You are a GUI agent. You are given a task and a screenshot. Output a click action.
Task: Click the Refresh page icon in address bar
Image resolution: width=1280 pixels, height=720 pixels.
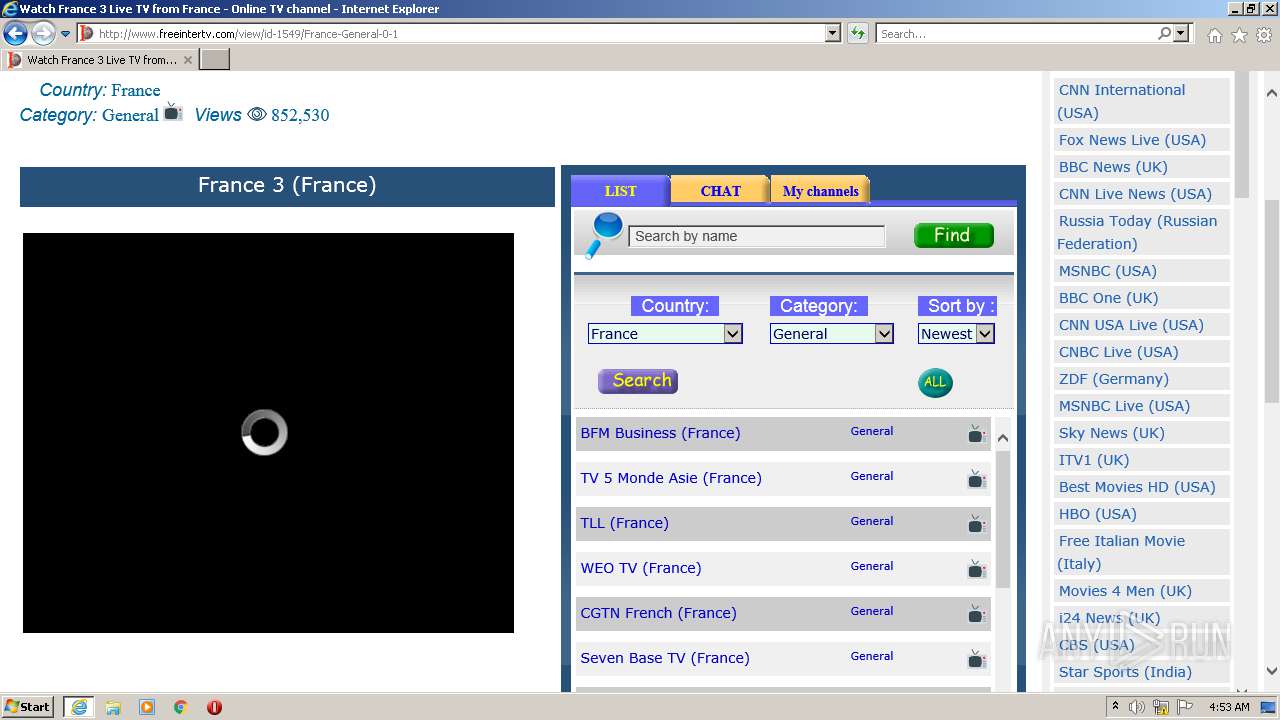857,33
